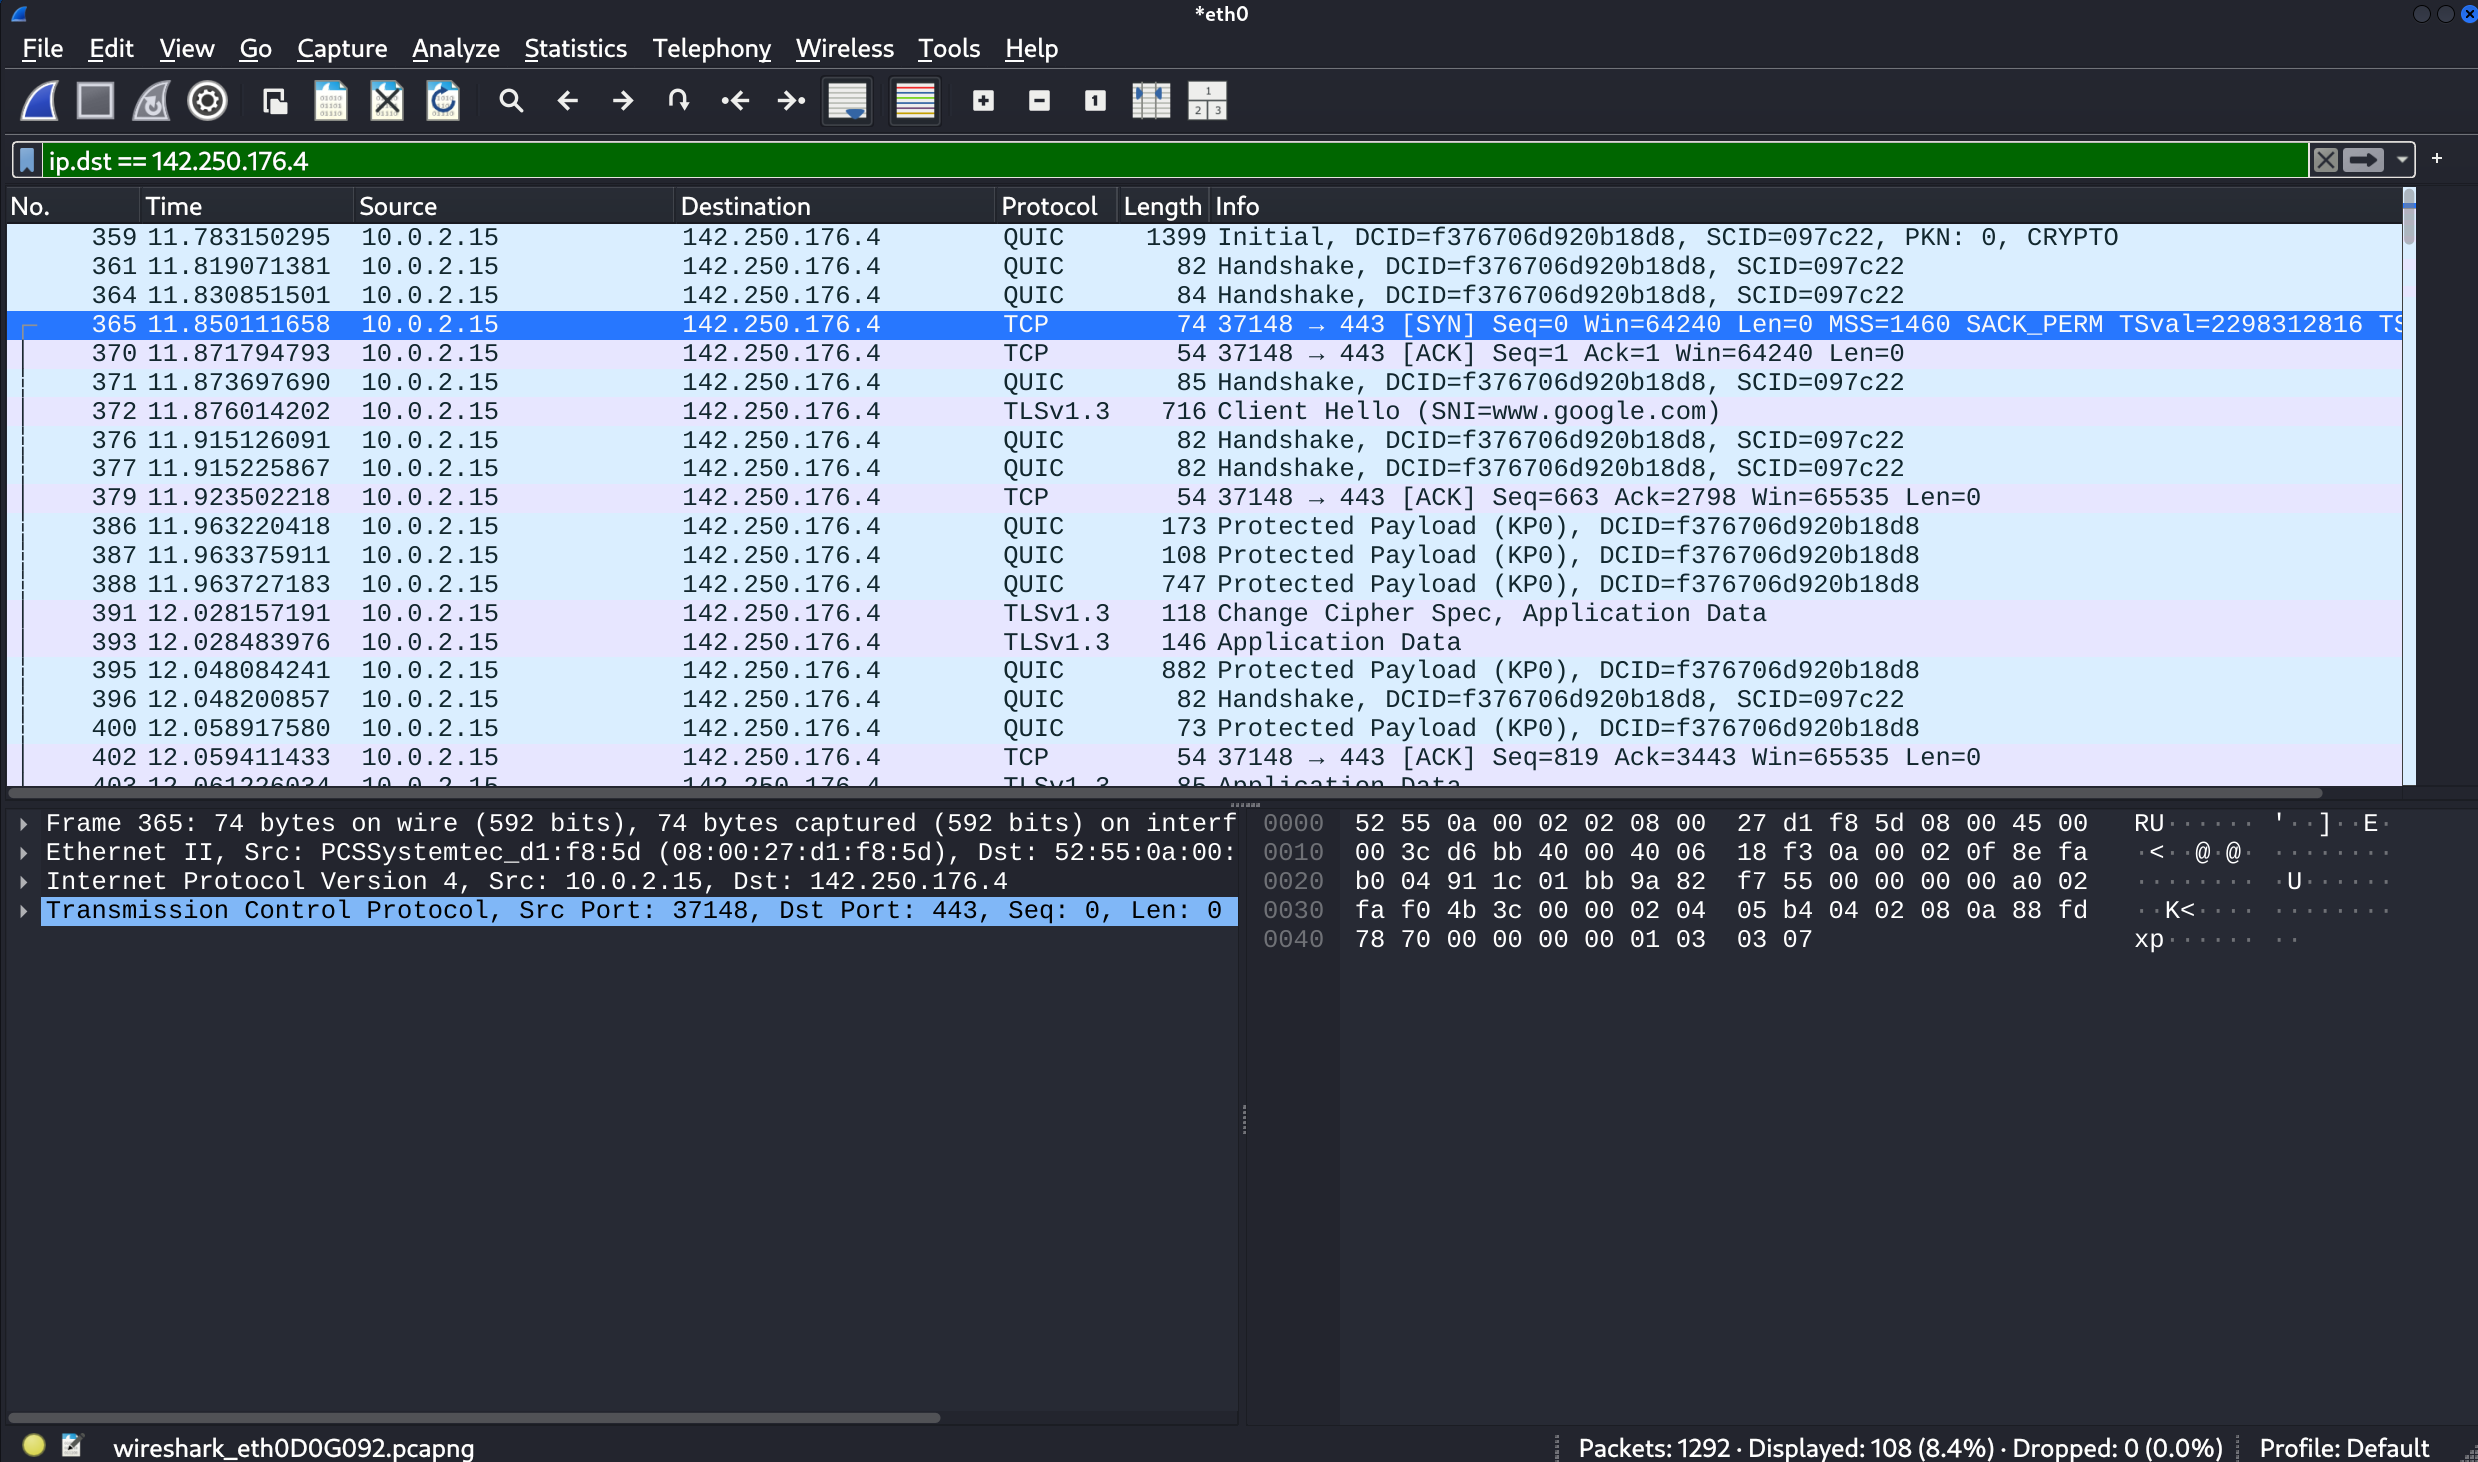Screen dimensions: 2478x1462
Task: Open recent display filters dropdown
Action: [2401, 160]
